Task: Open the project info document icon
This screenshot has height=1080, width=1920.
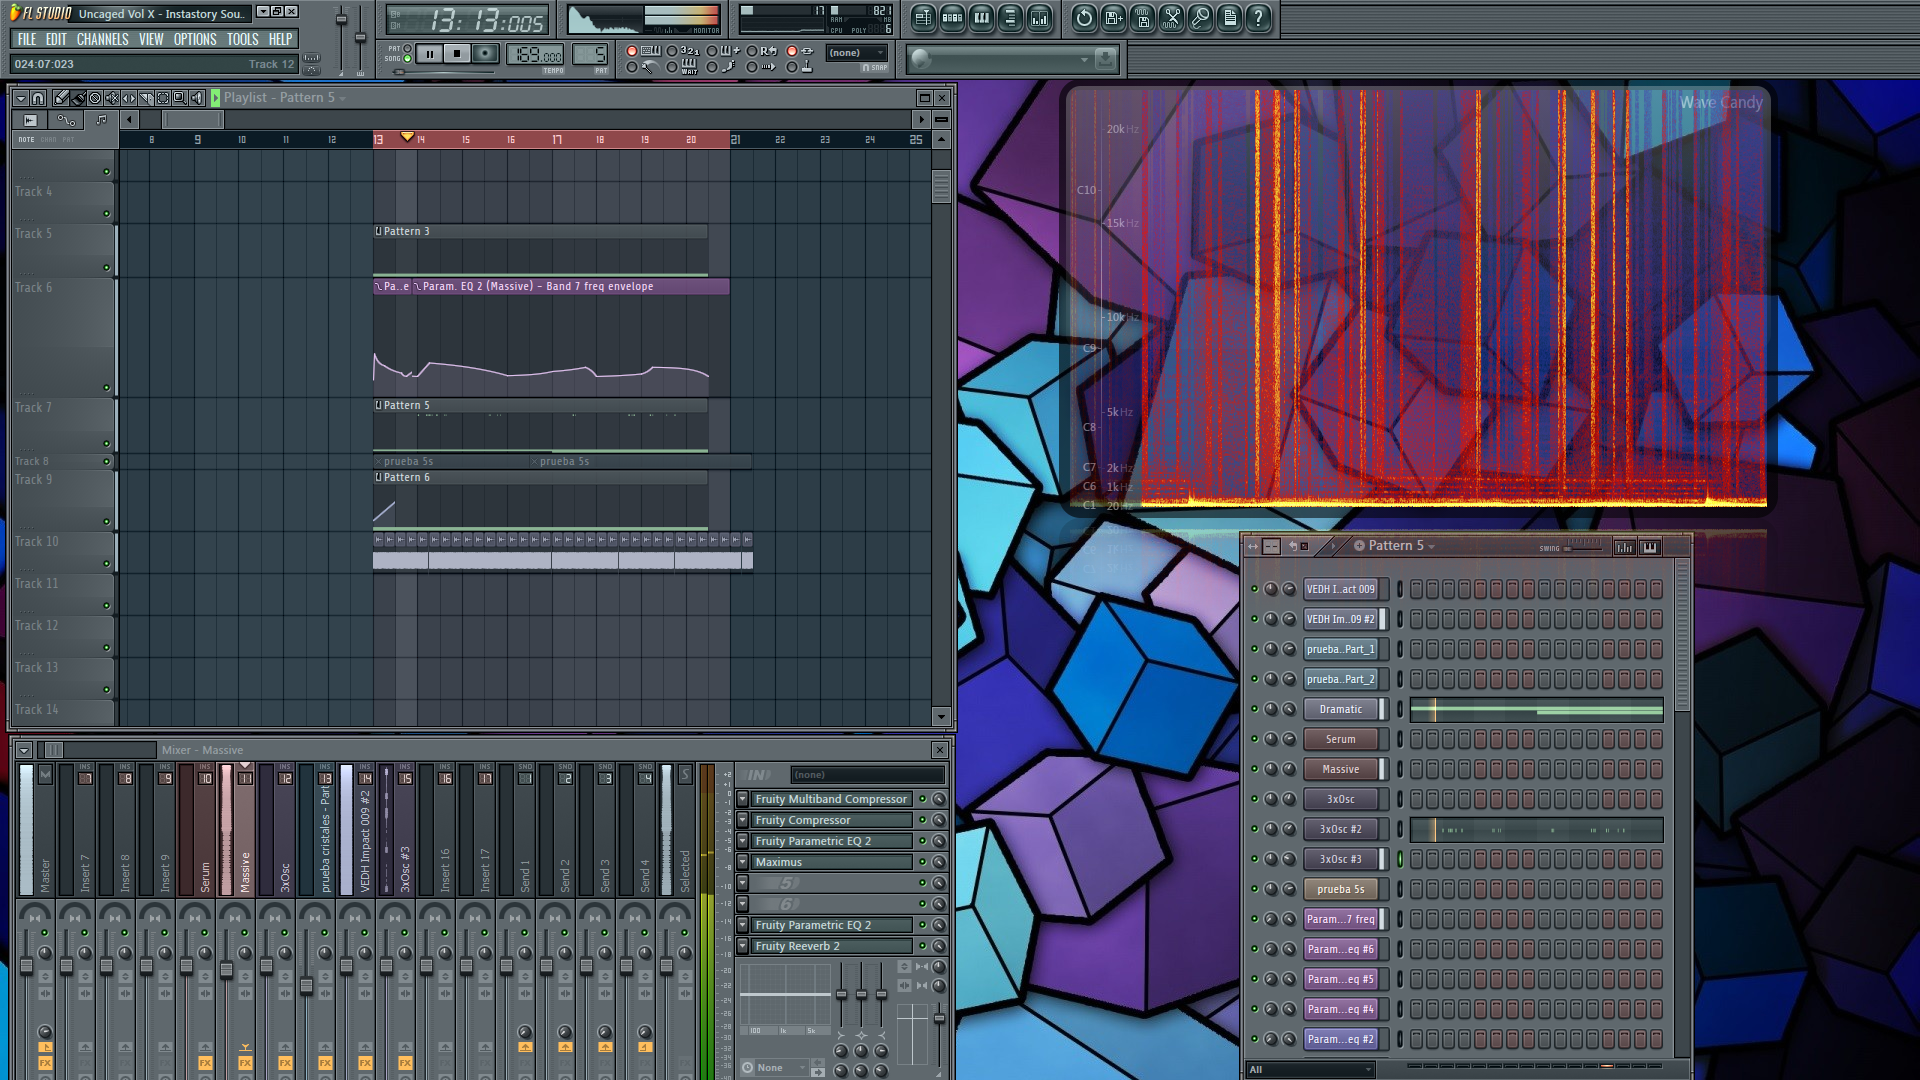Action: [x=1229, y=17]
